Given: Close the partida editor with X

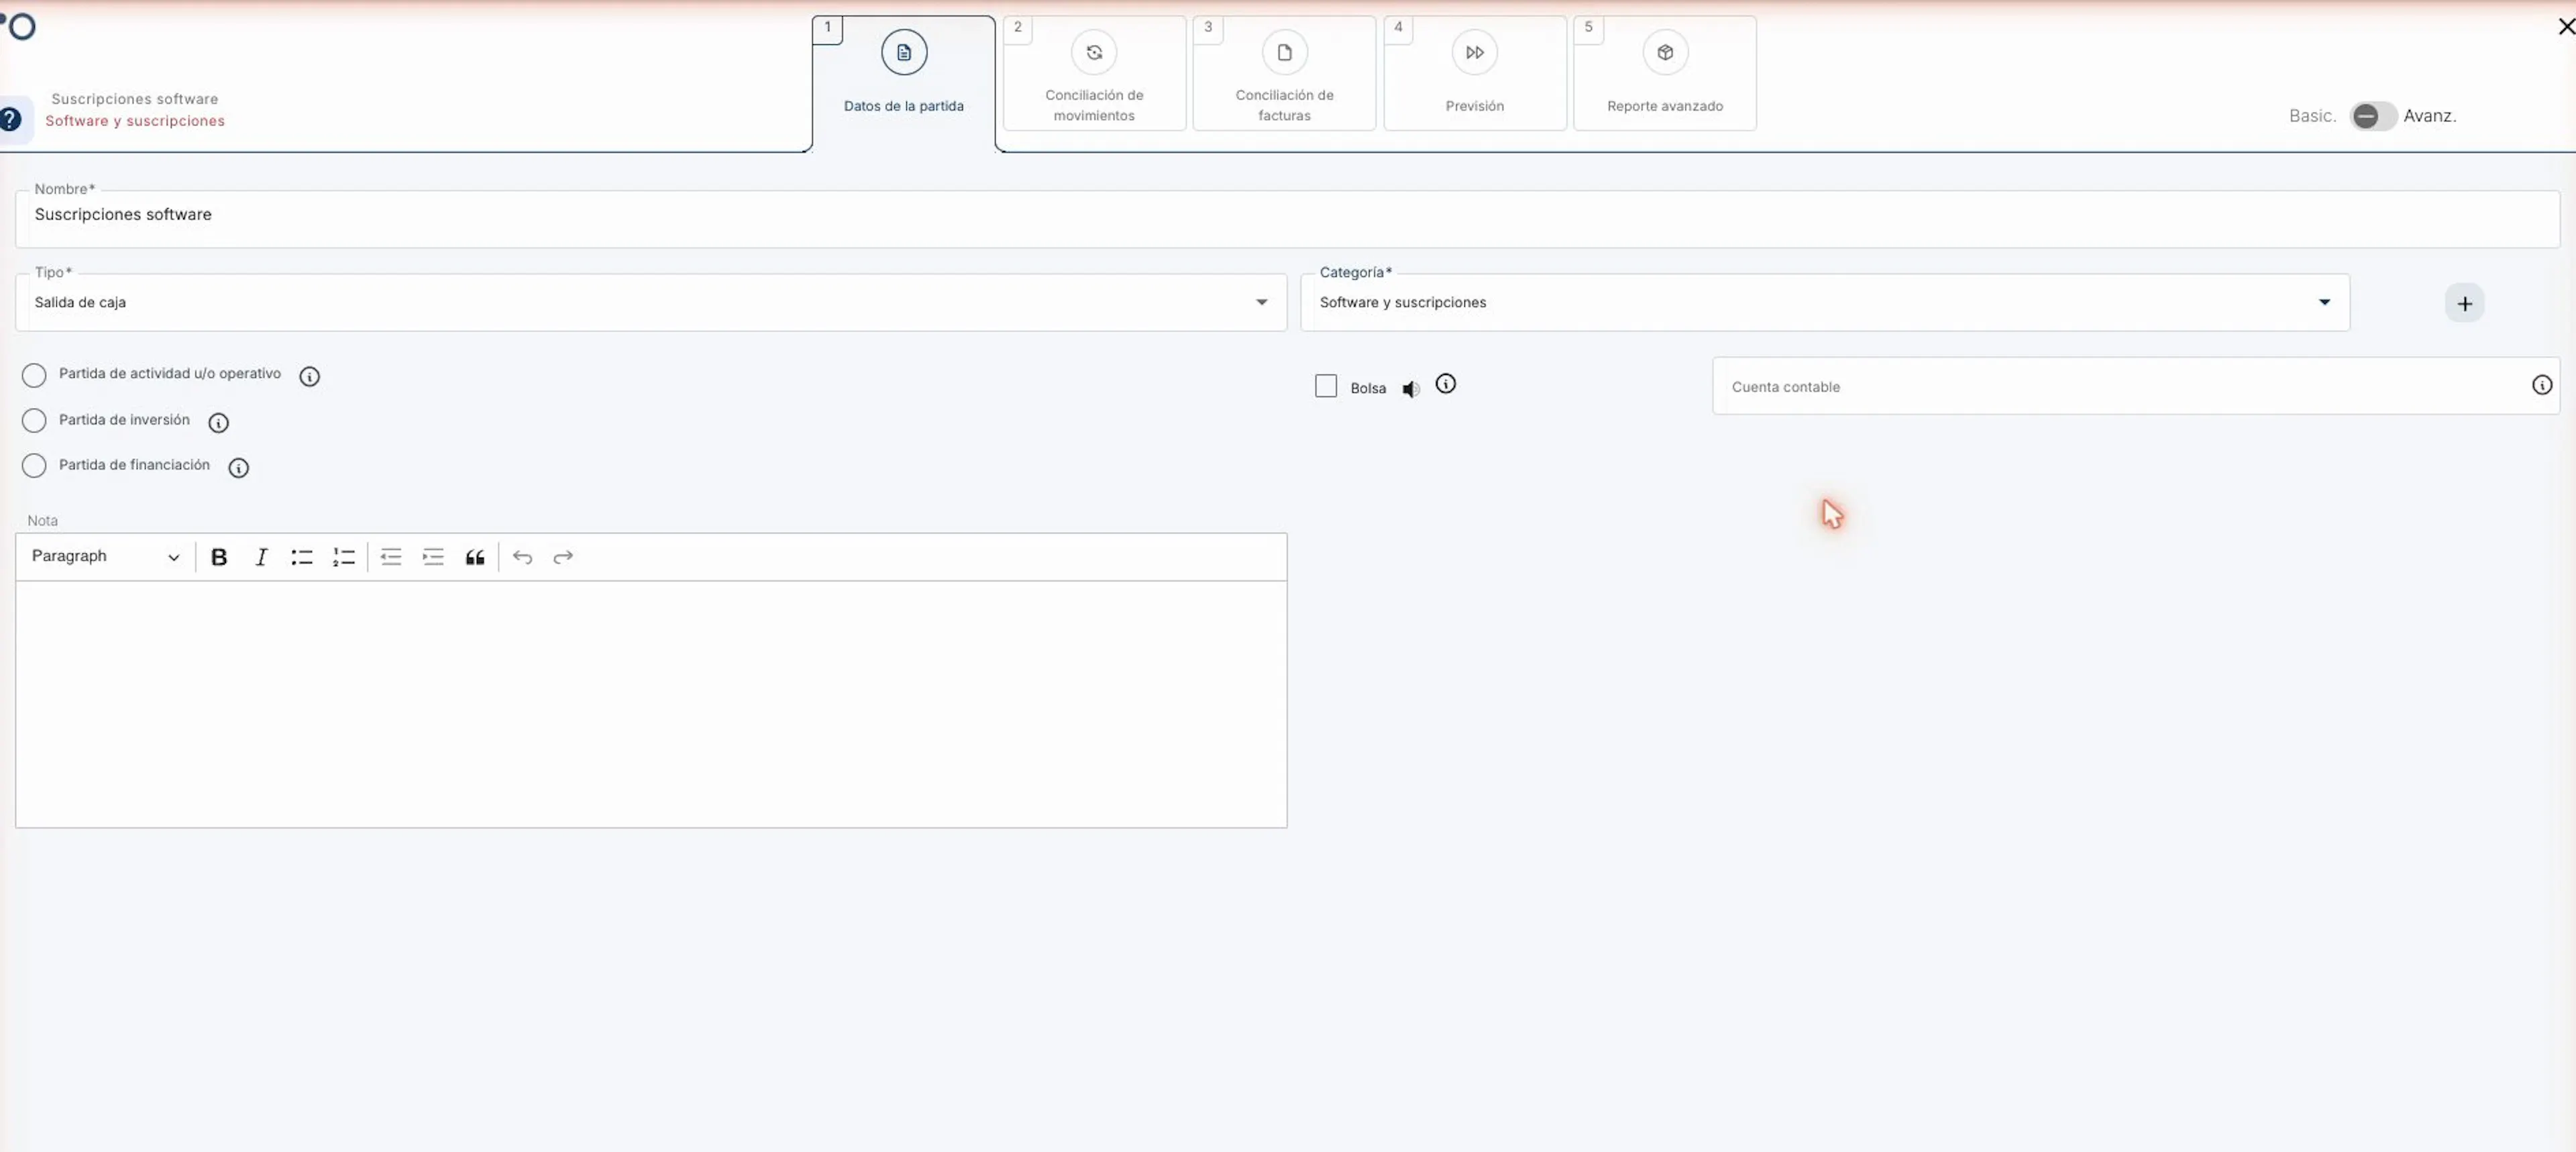Looking at the screenshot, I should point(2565,27).
